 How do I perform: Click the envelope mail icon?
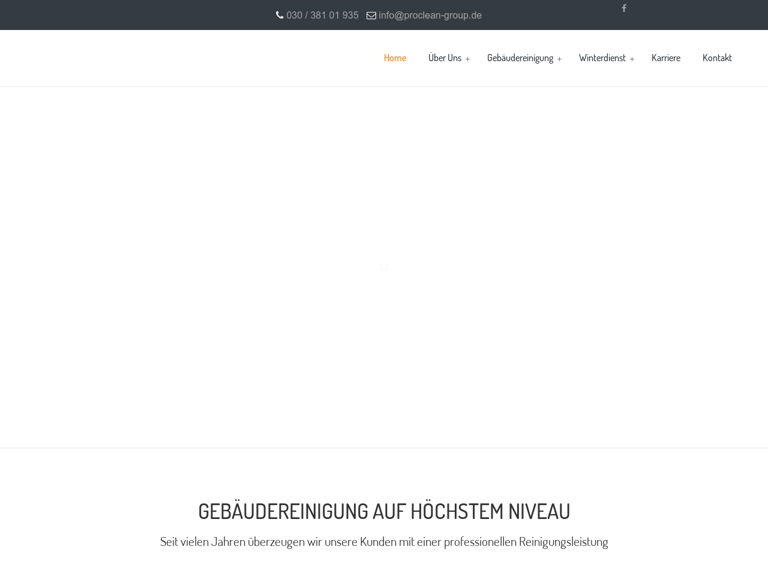tap(371, 15)
